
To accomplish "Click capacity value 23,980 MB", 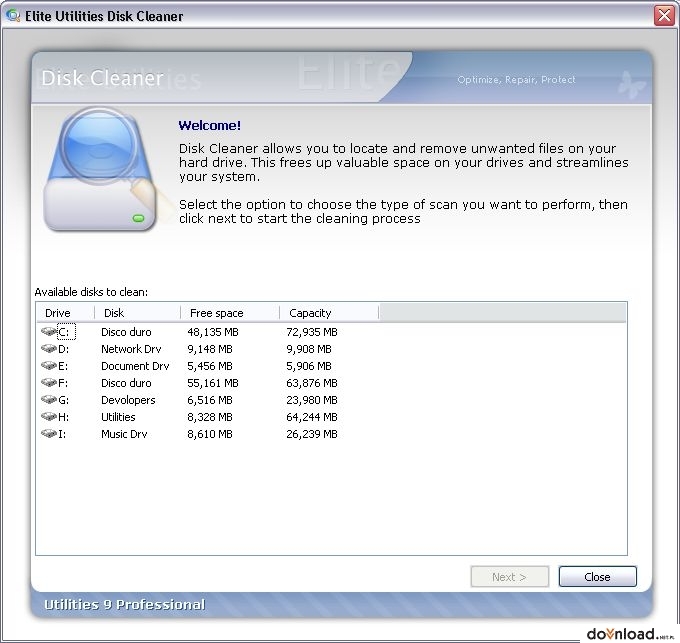I will 312,400.
